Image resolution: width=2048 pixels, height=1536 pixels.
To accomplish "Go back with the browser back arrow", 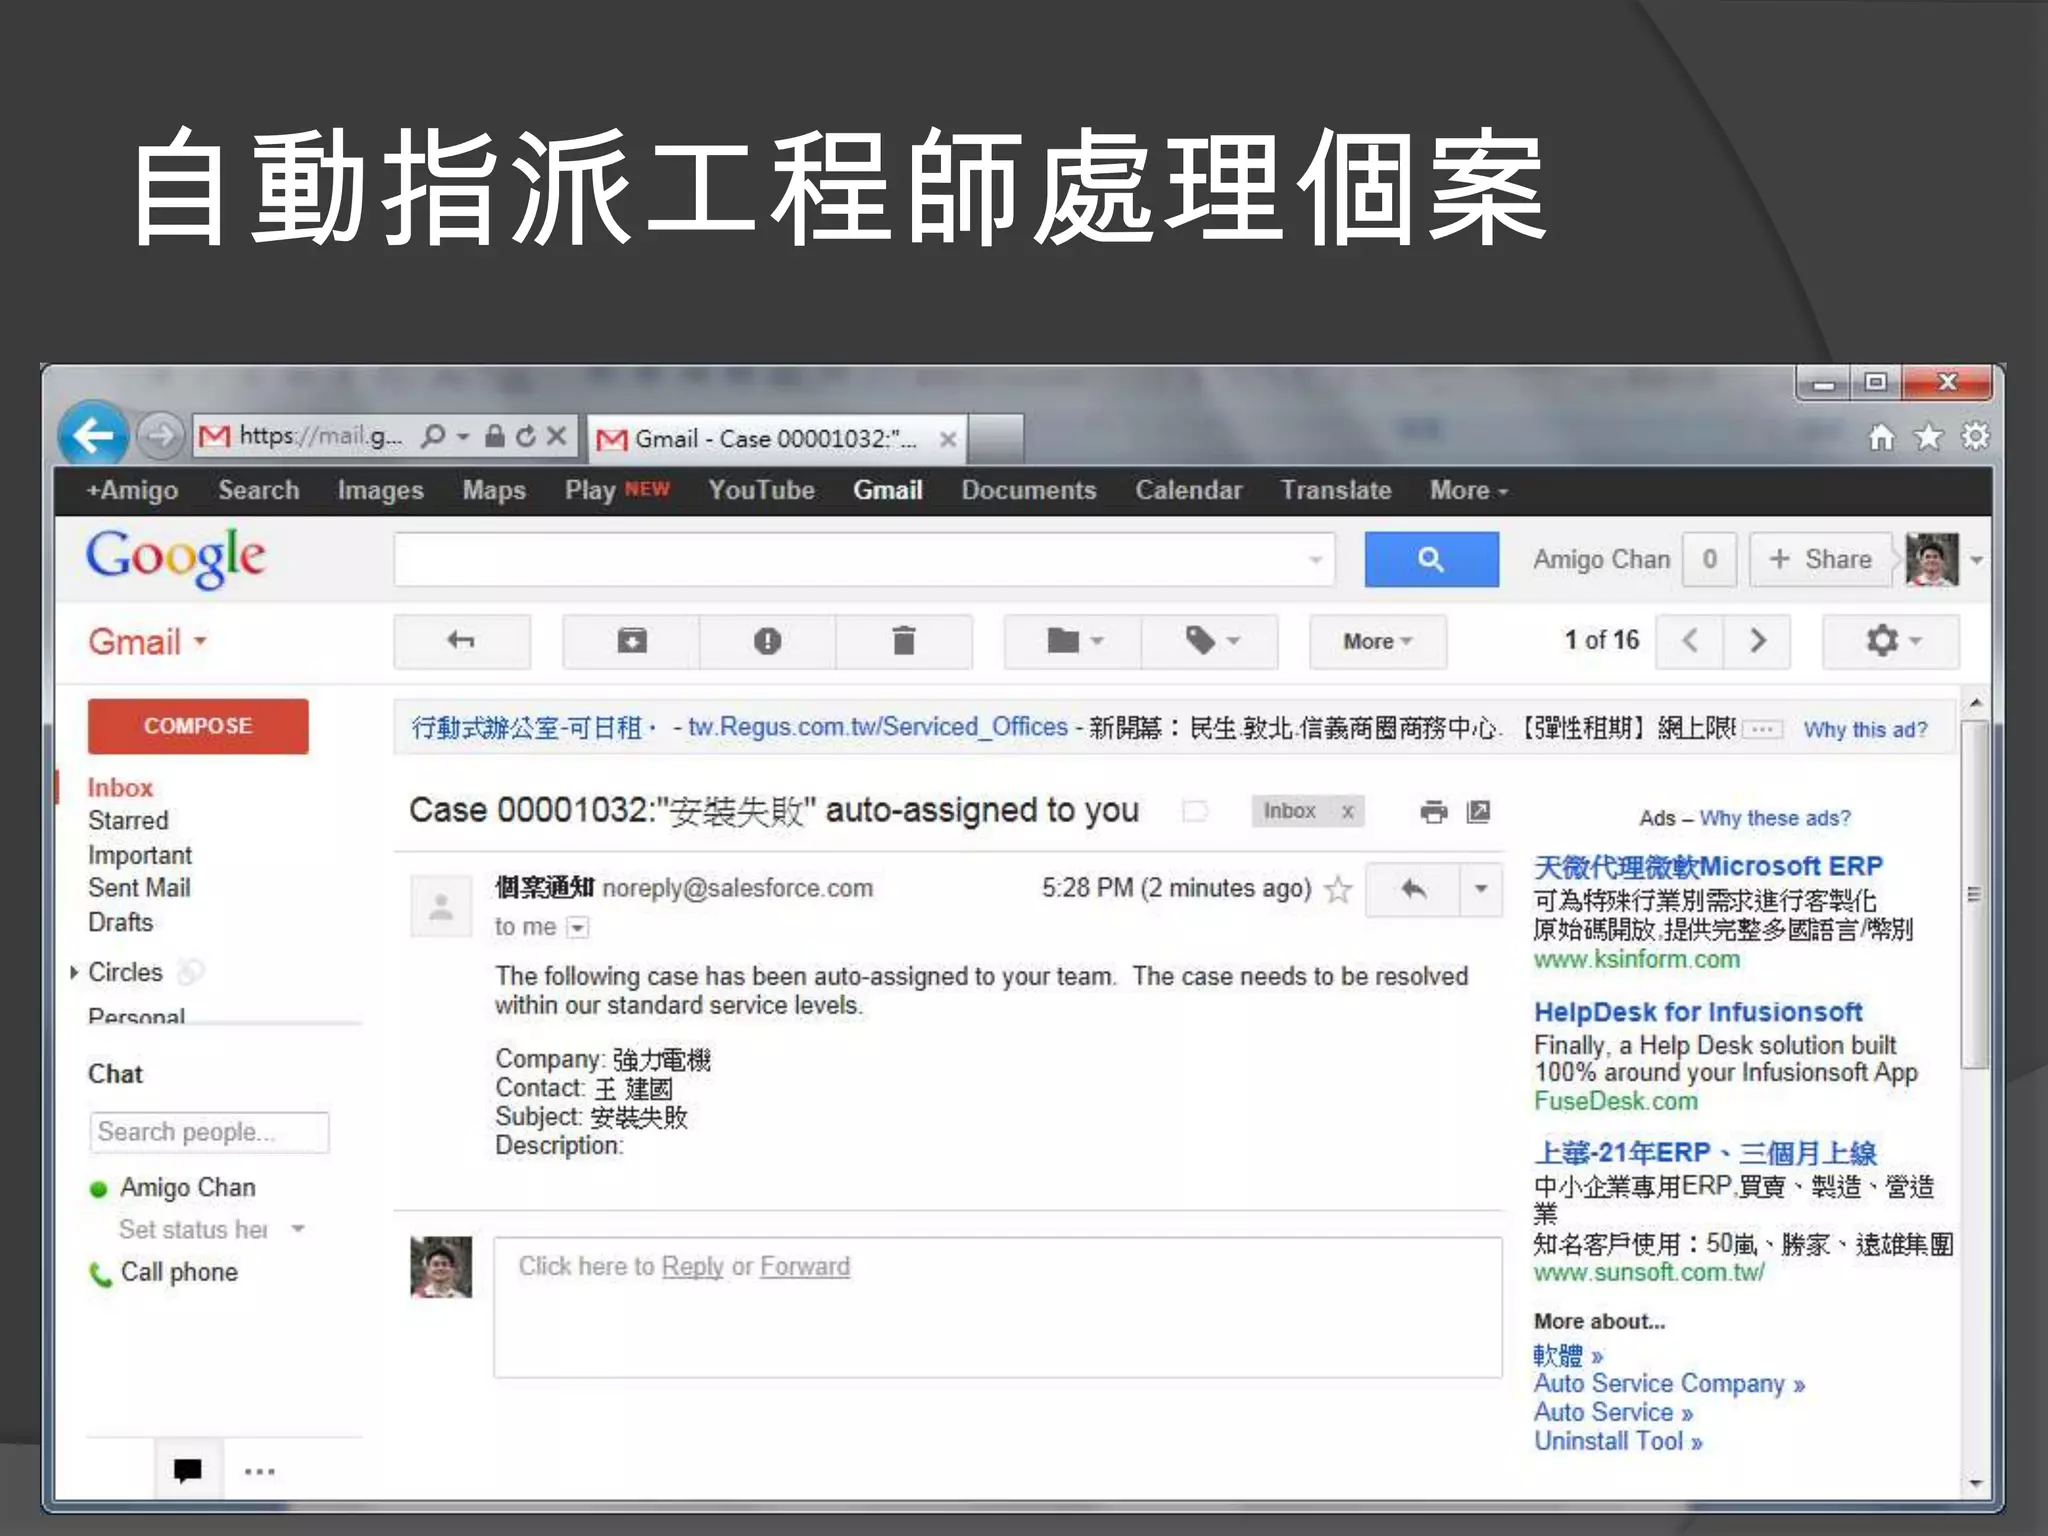I will pyautogui.click(x=93, y=435).
